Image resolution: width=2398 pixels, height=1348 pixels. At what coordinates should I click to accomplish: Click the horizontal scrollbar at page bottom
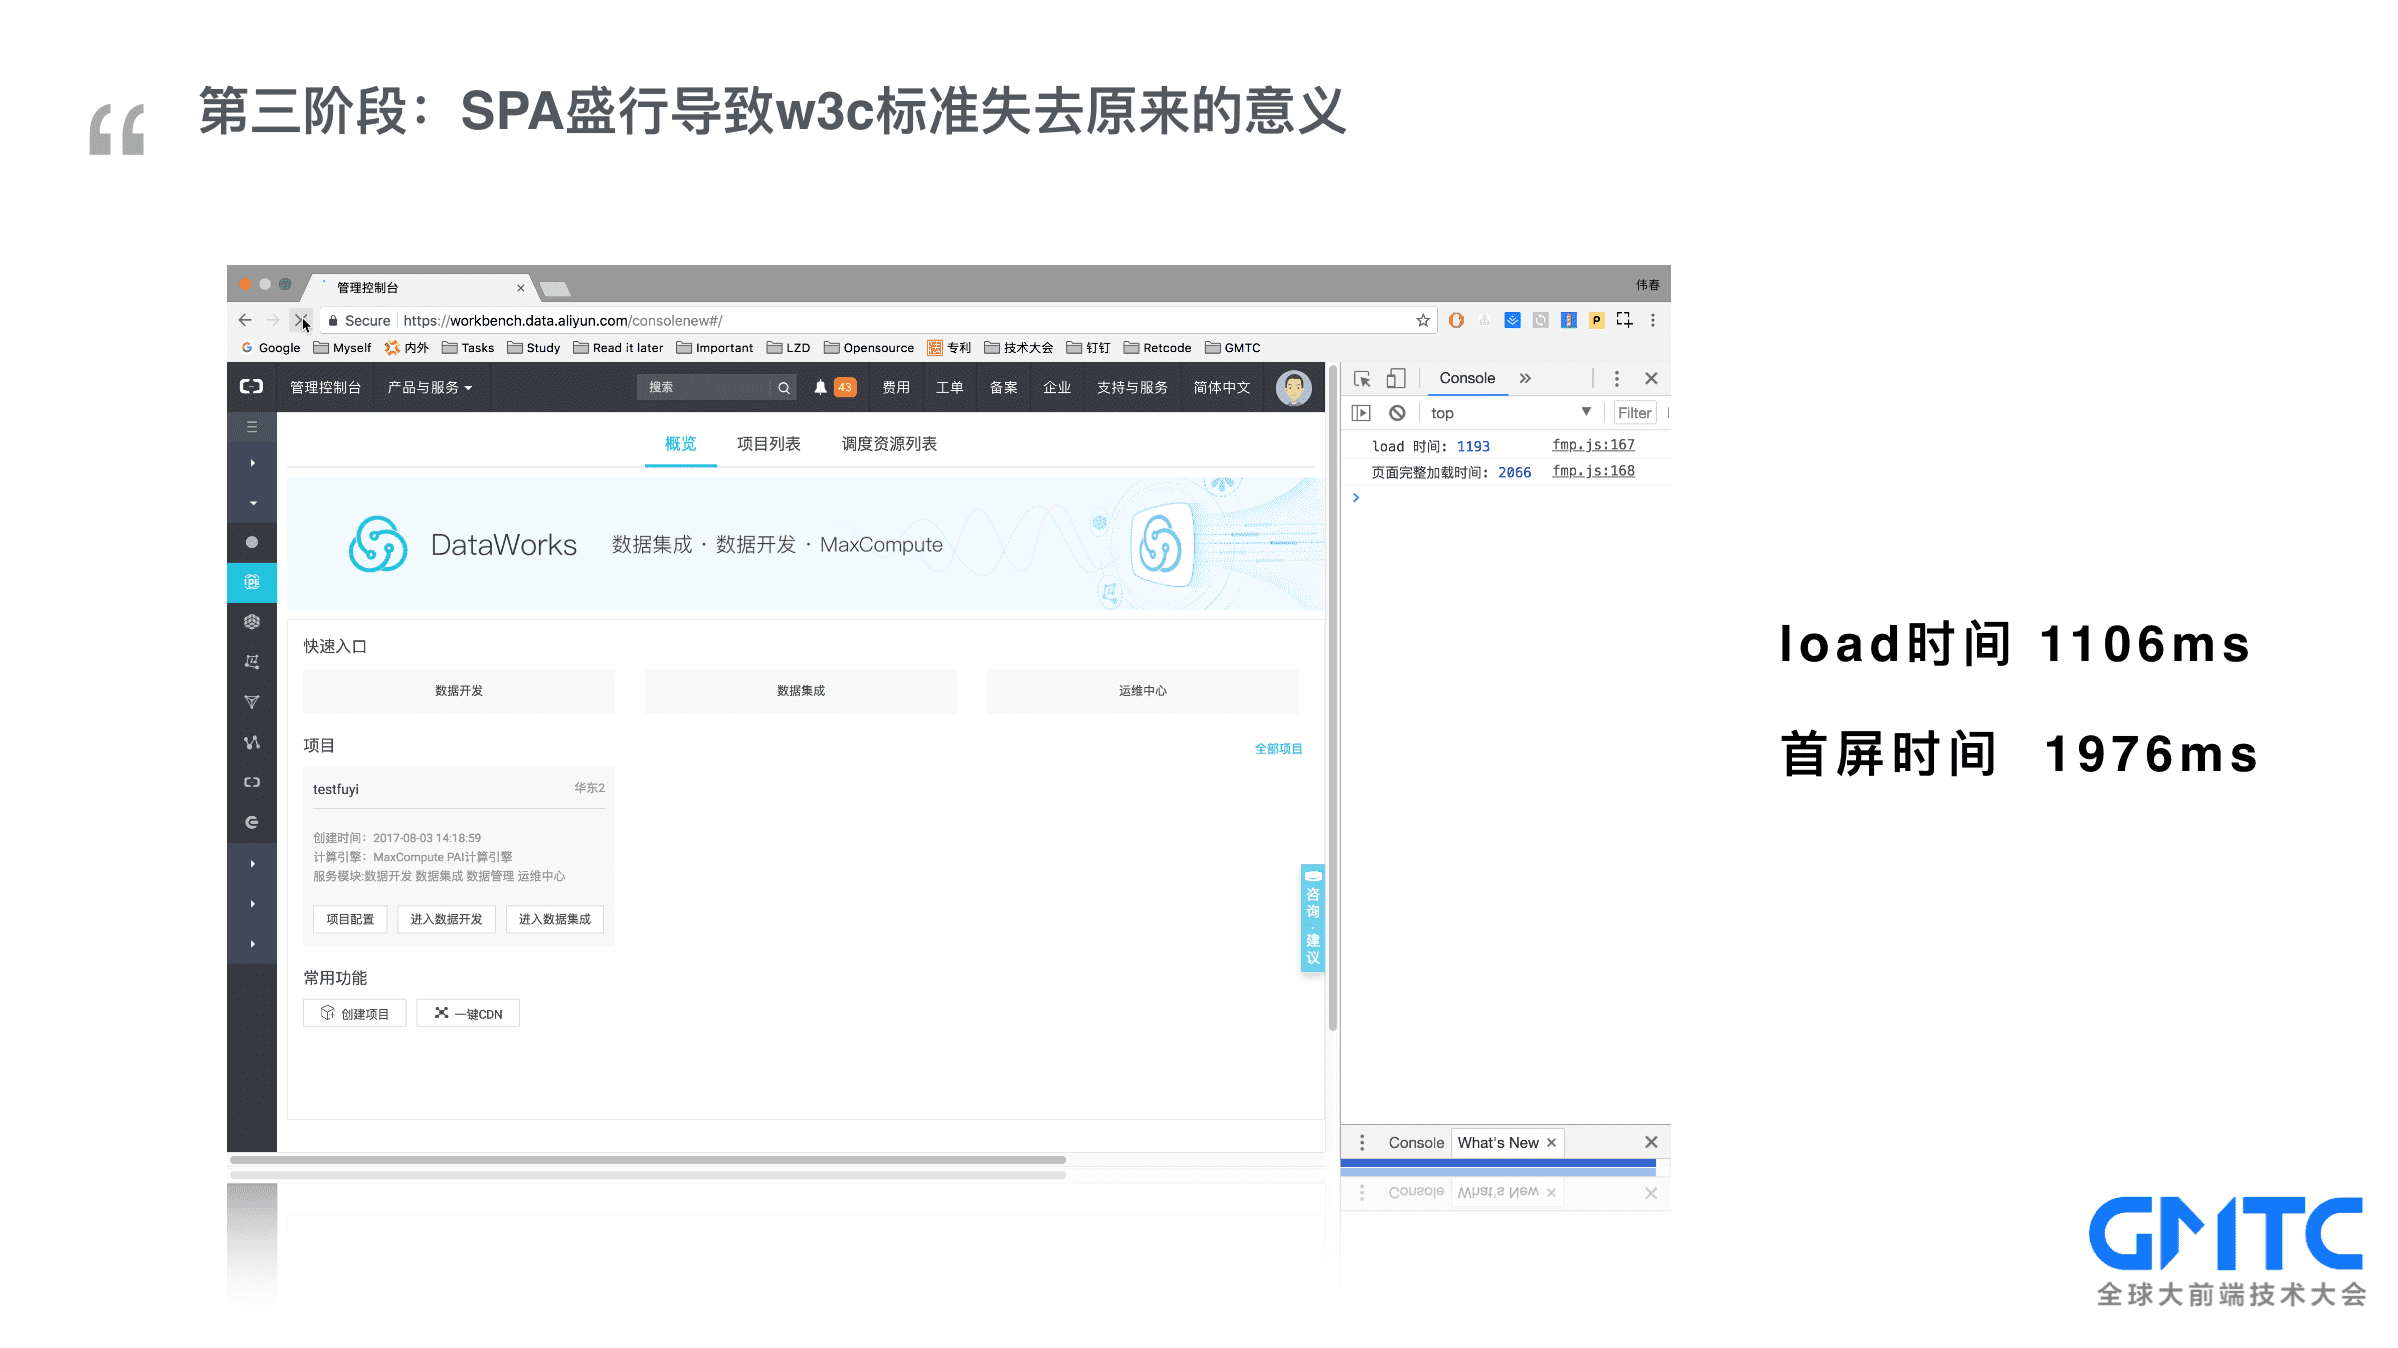(647, 1160)
